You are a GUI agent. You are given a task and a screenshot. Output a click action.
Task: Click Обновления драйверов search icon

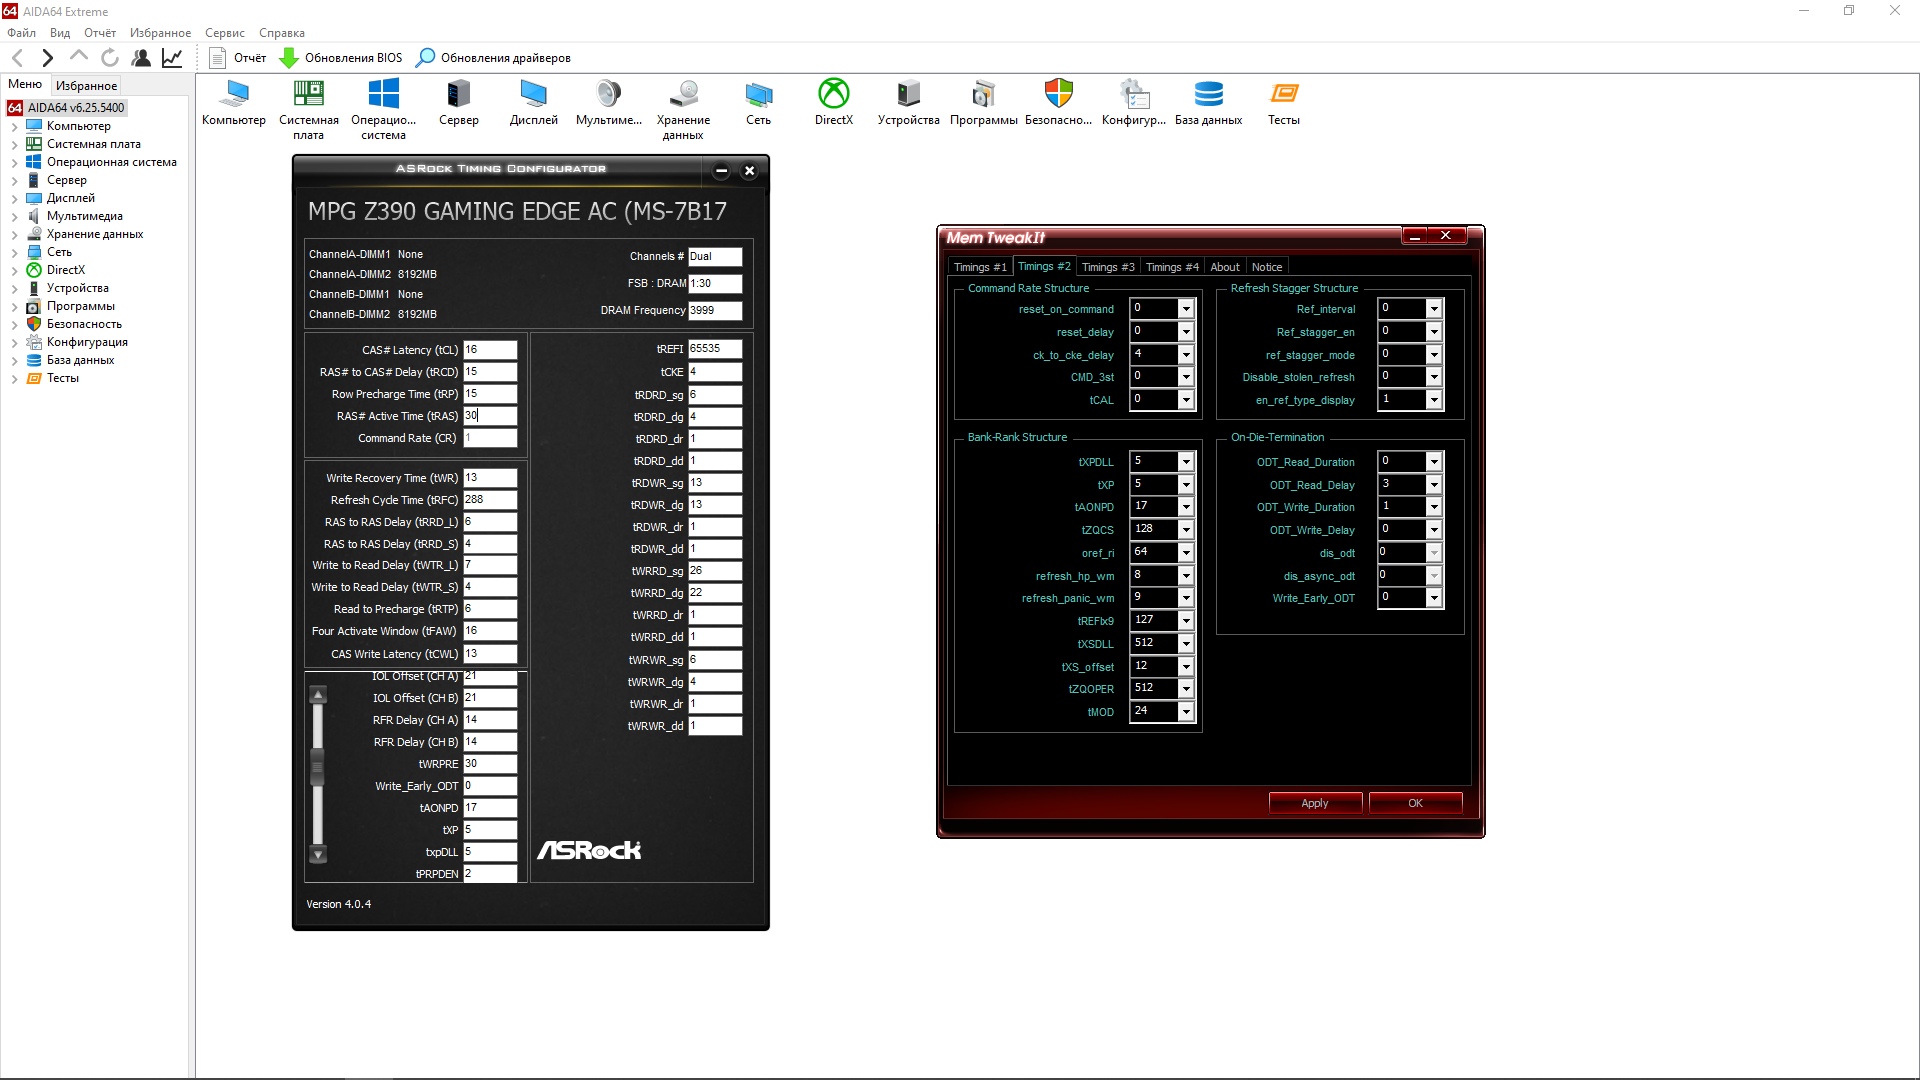426,58
